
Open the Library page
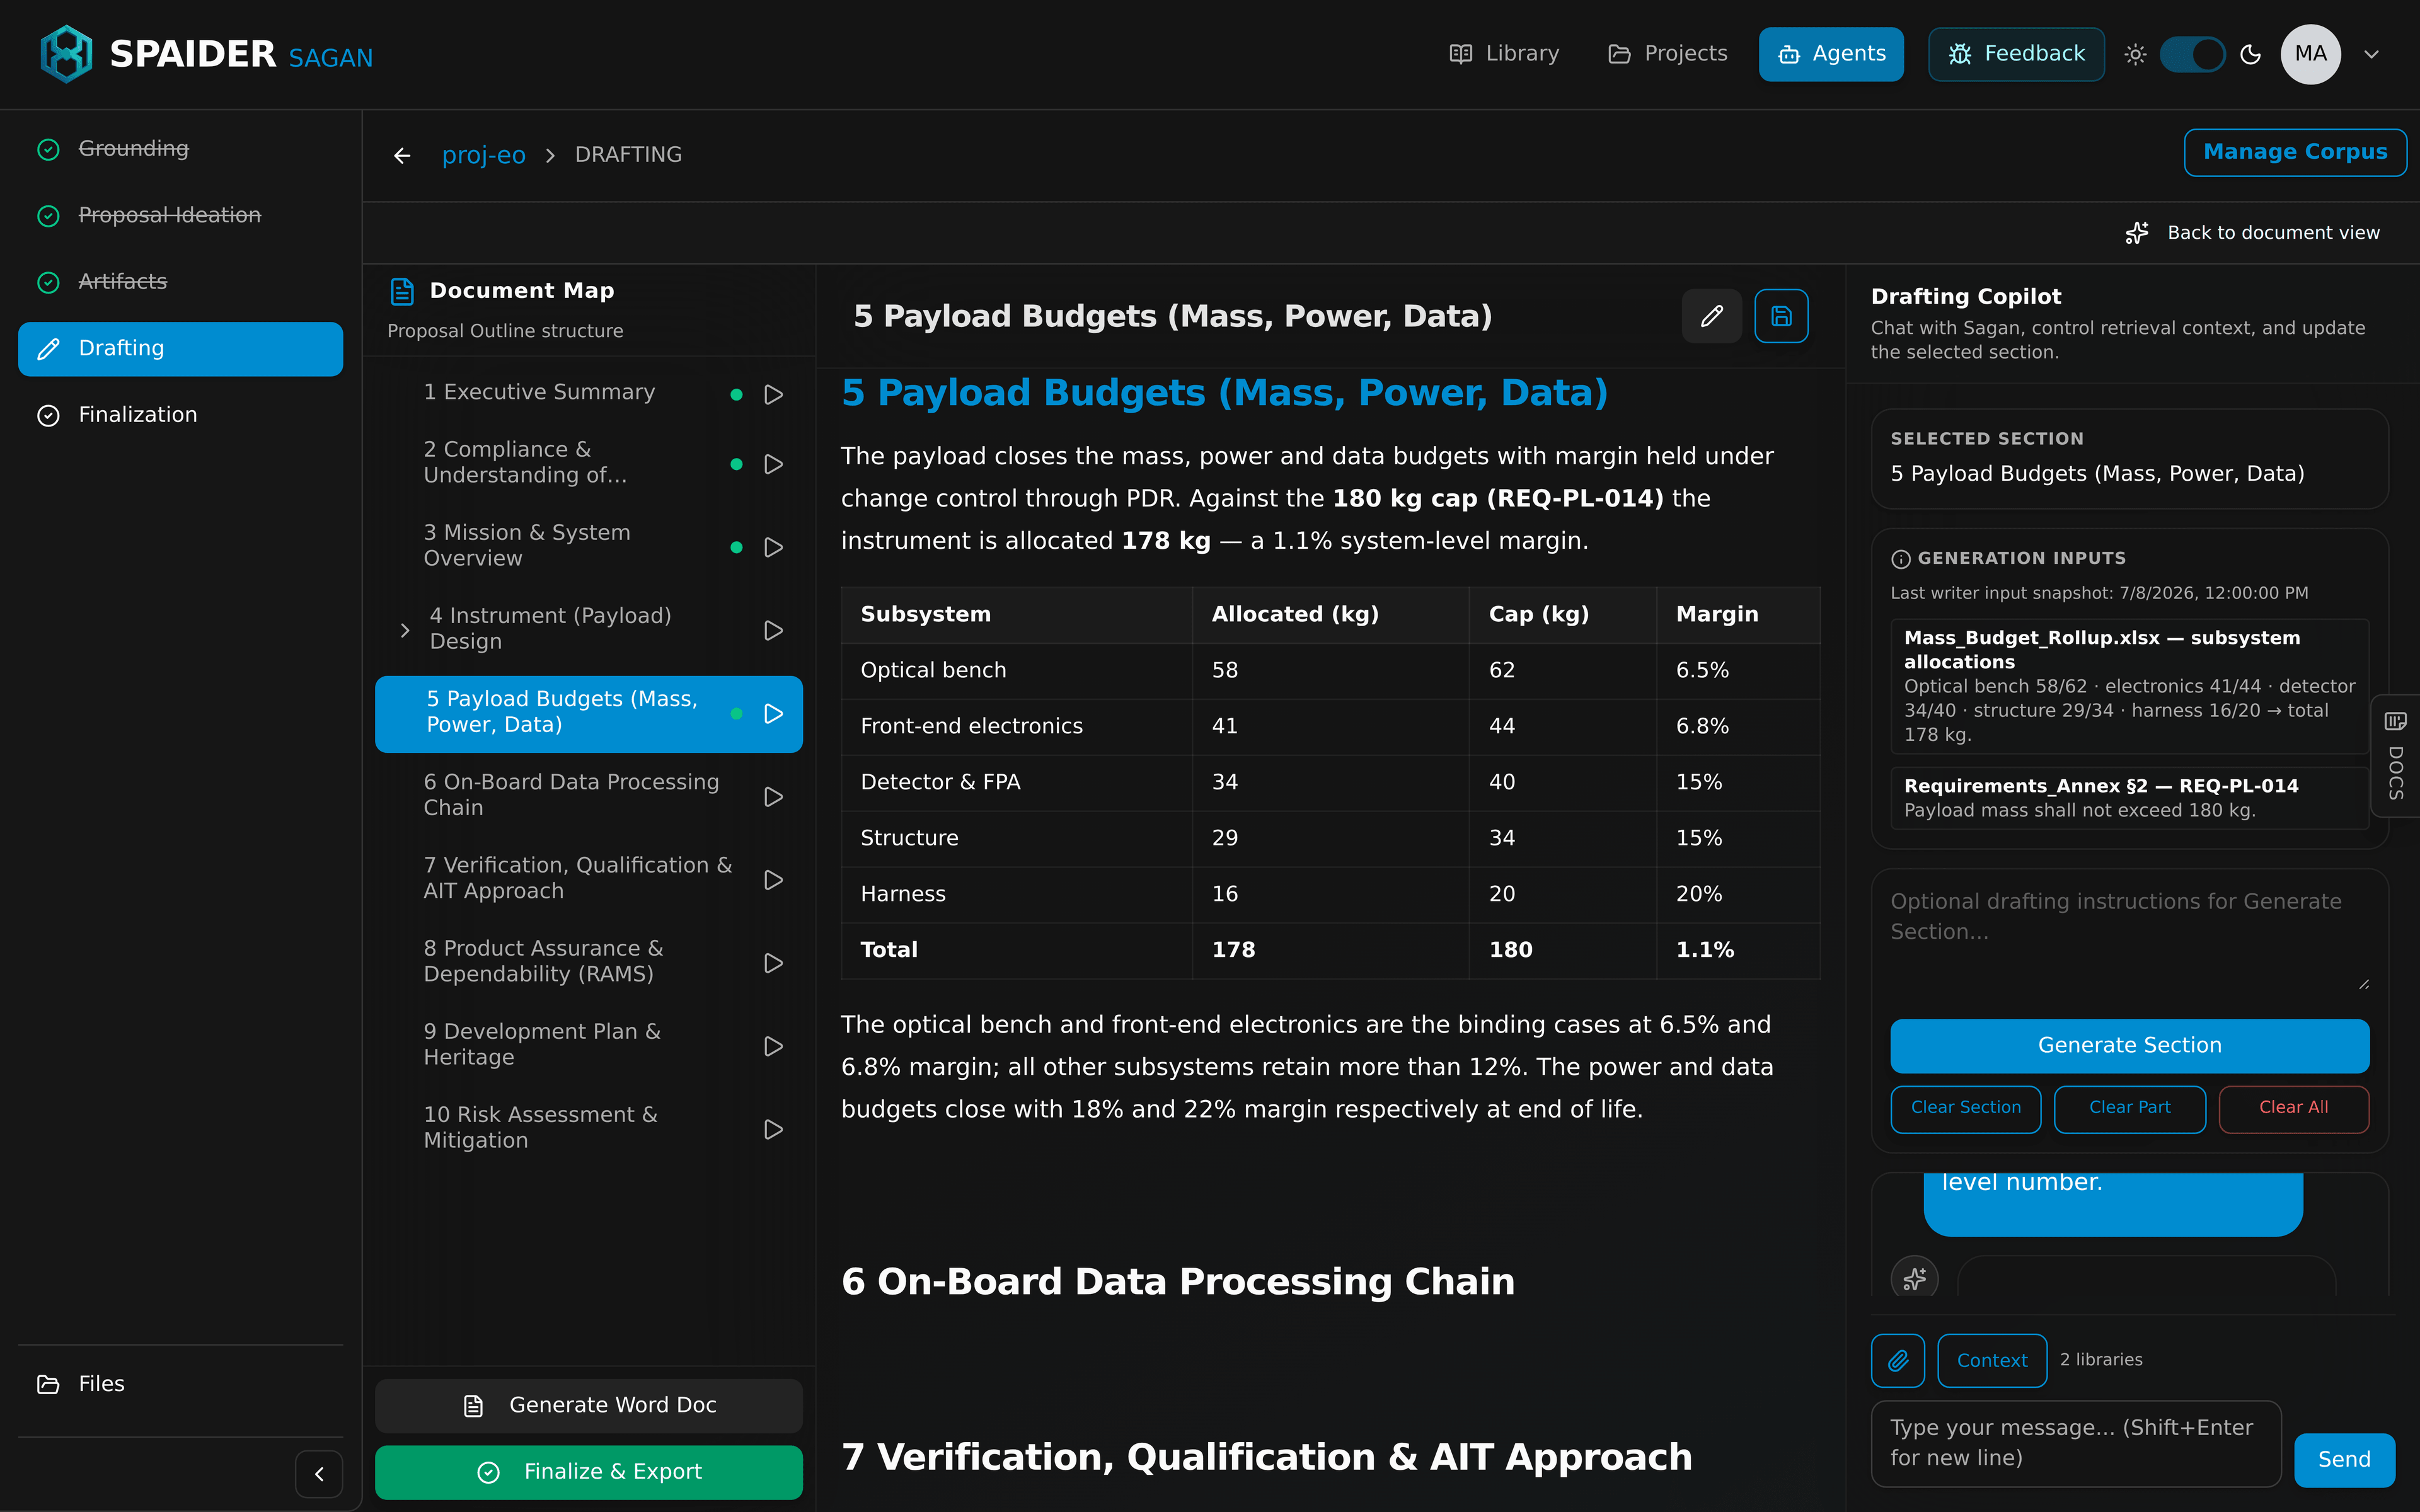pyautogui.click(x=1504, y=54)
